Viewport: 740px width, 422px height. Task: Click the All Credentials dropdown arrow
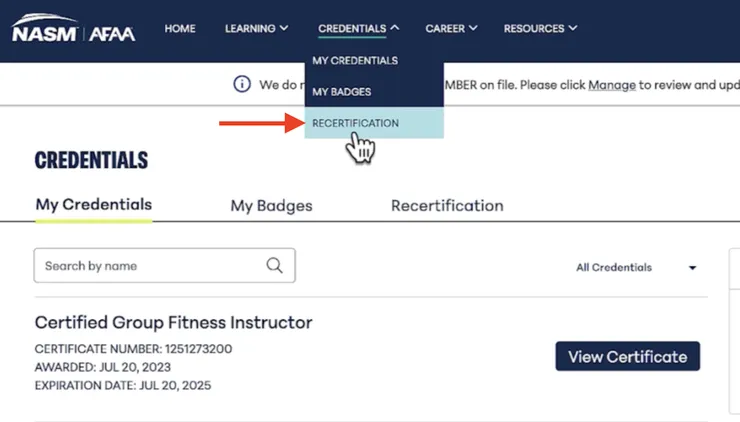(692, 268)
